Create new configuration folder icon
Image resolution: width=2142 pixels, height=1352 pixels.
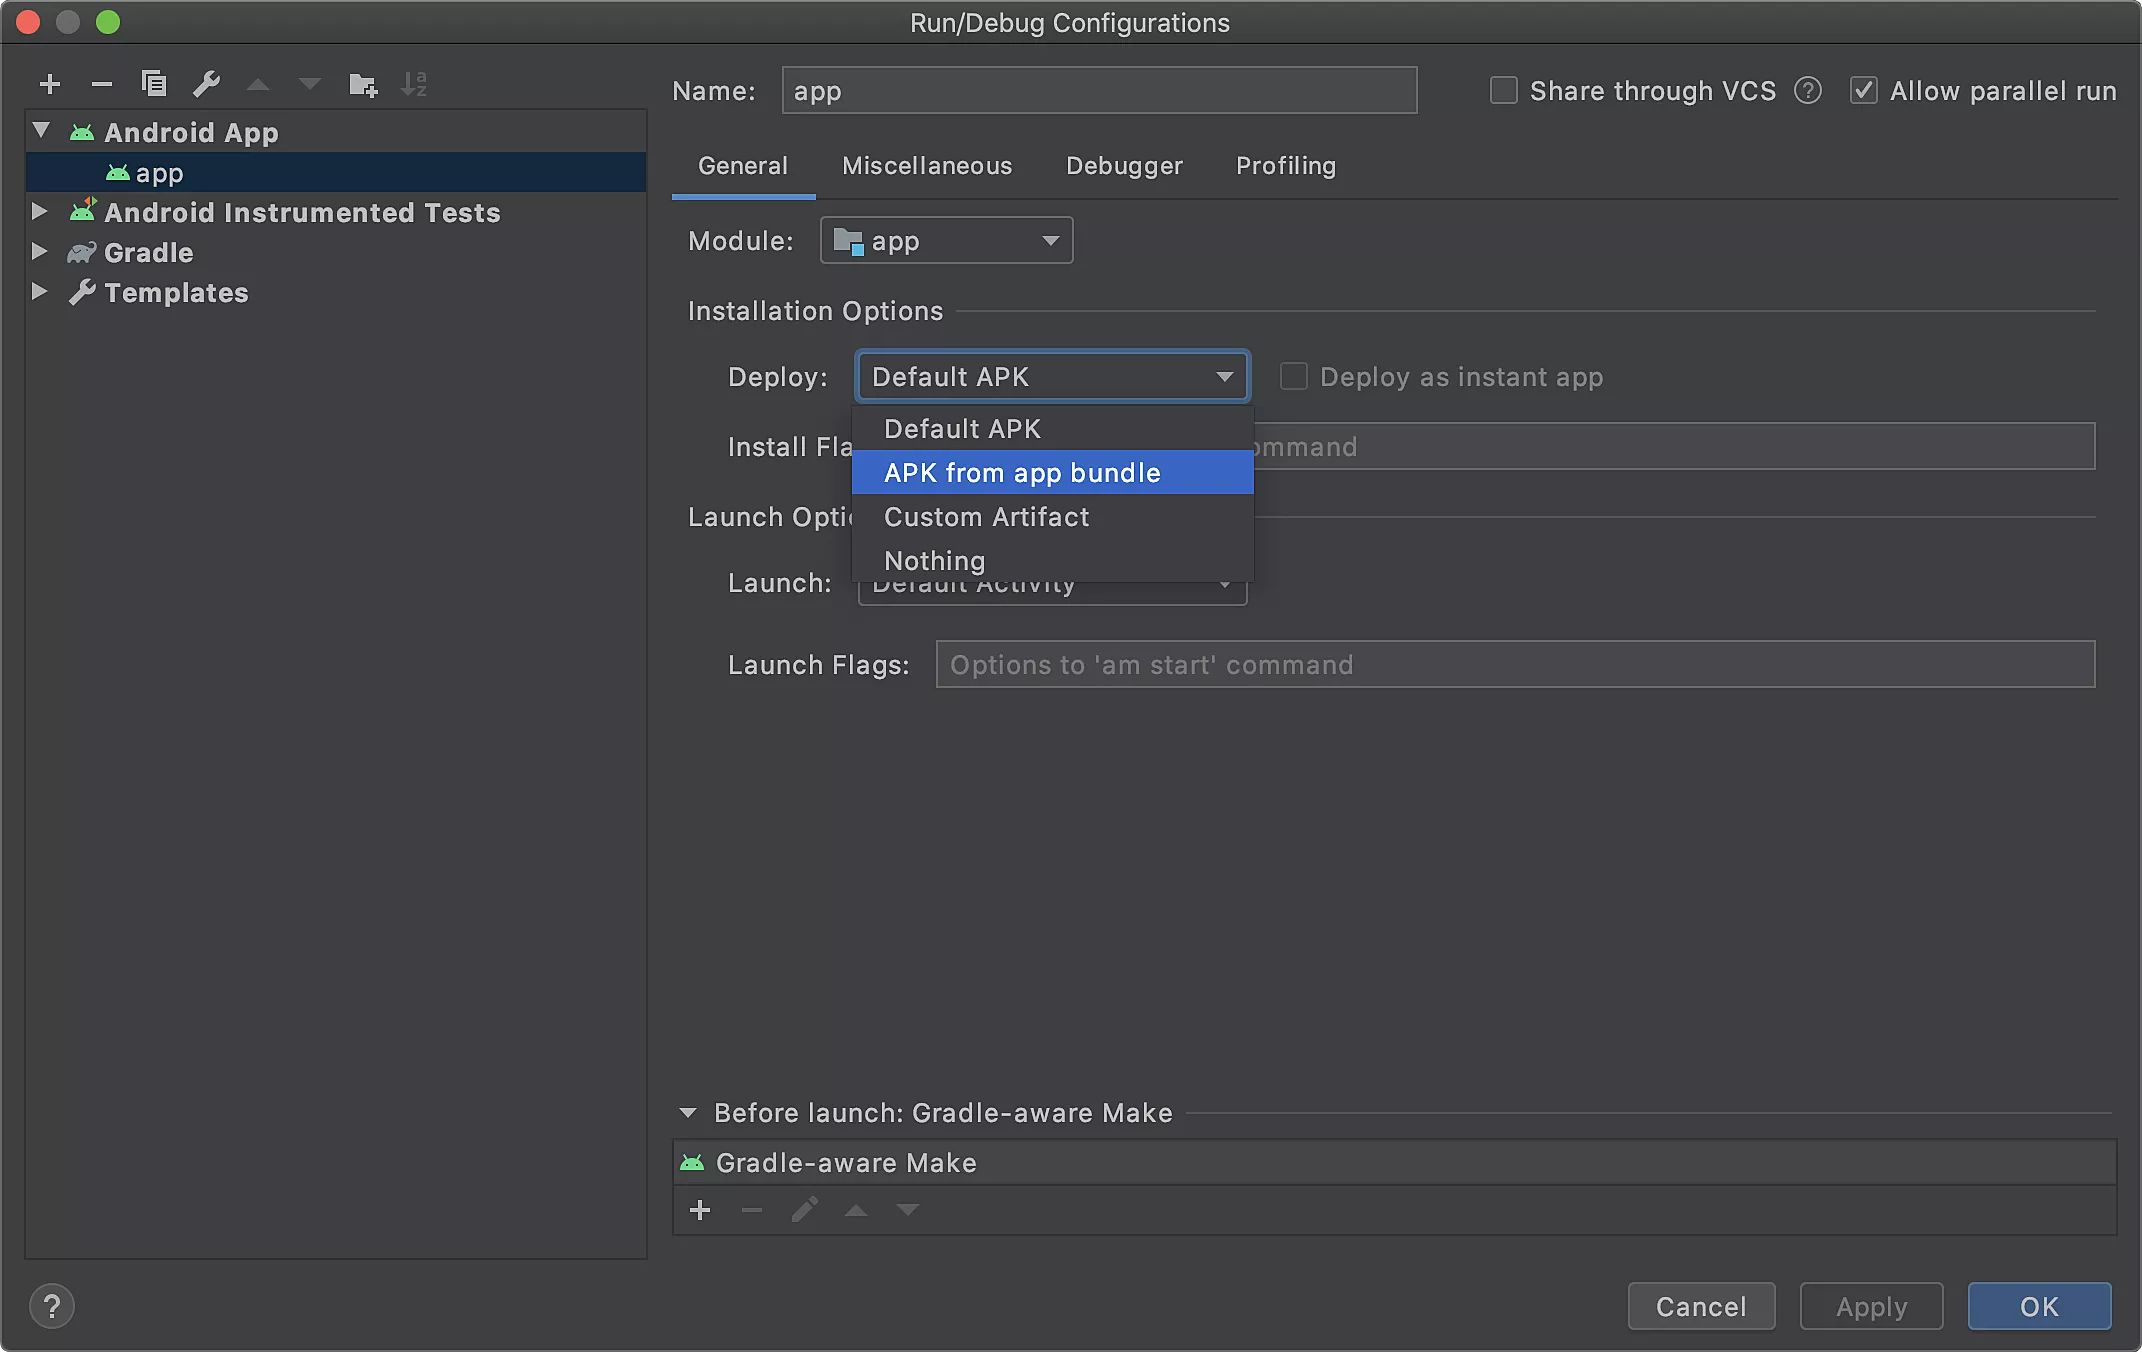362,85
